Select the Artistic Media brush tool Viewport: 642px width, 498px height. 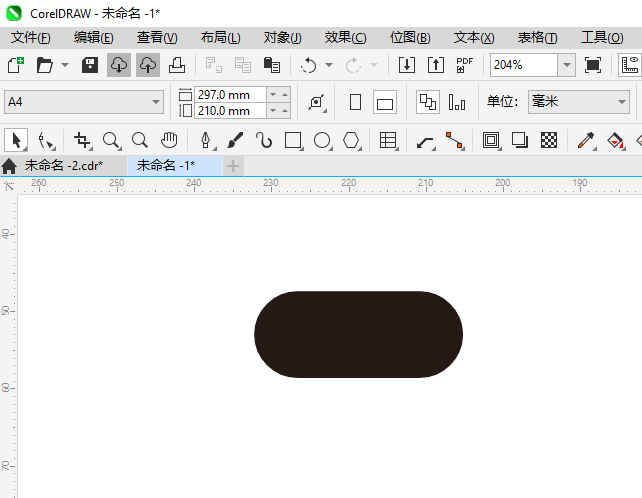(235, 140)
